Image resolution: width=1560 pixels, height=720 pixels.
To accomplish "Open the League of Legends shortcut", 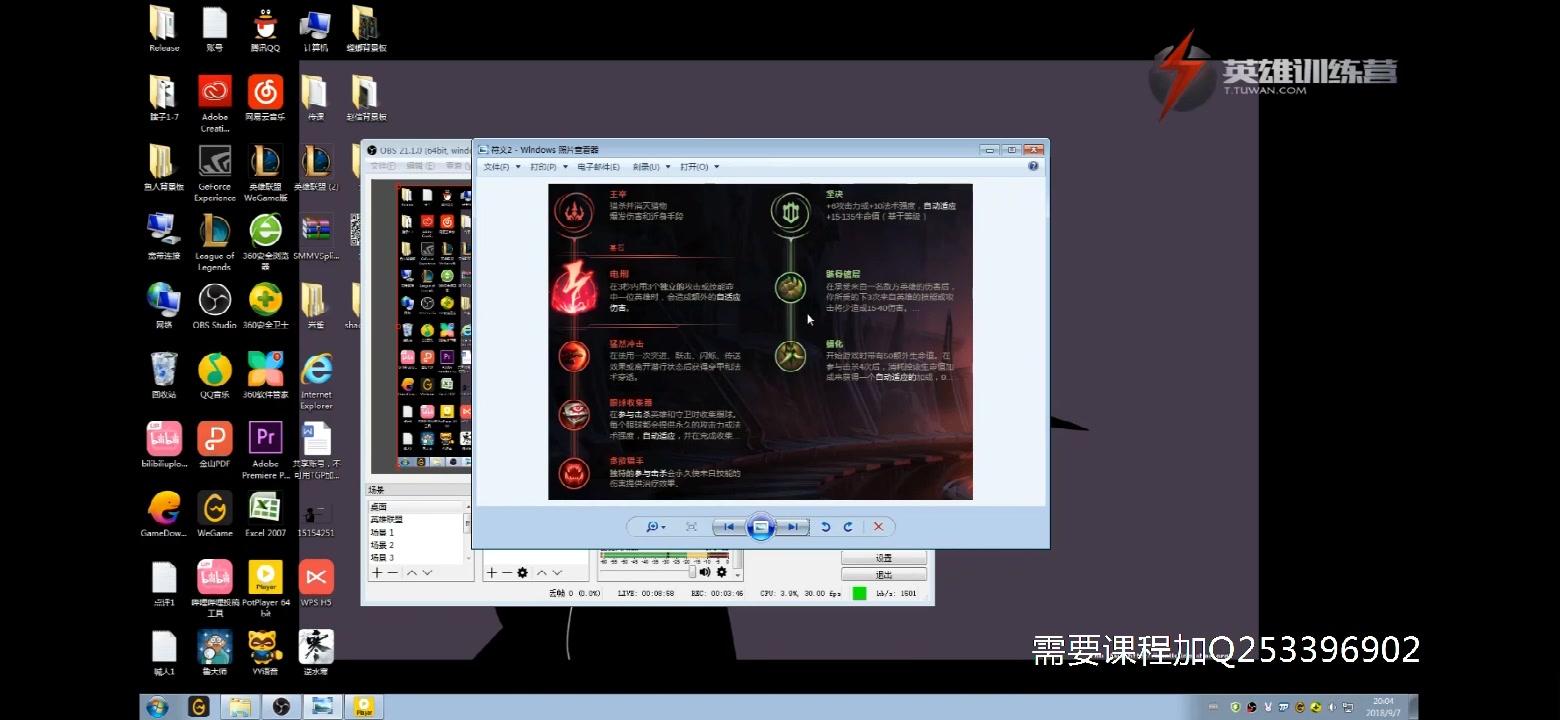I will (x=215, y=243).
